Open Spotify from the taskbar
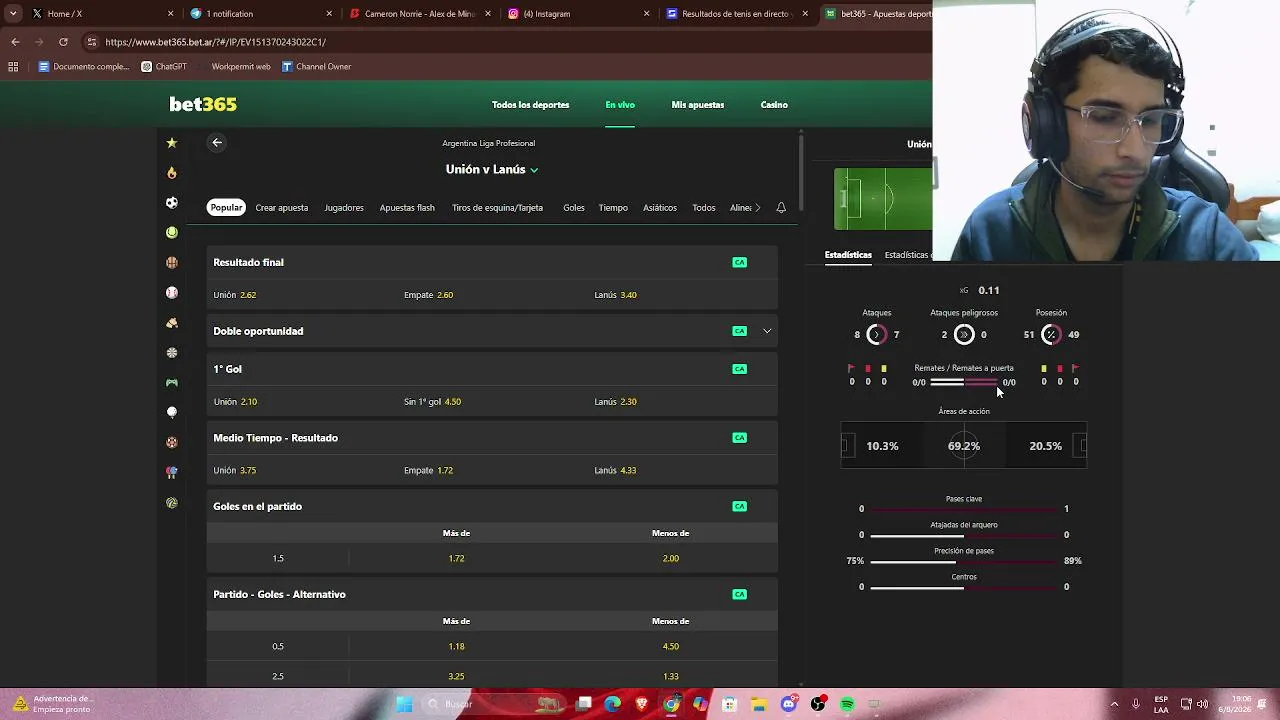 tap(847, 704)
